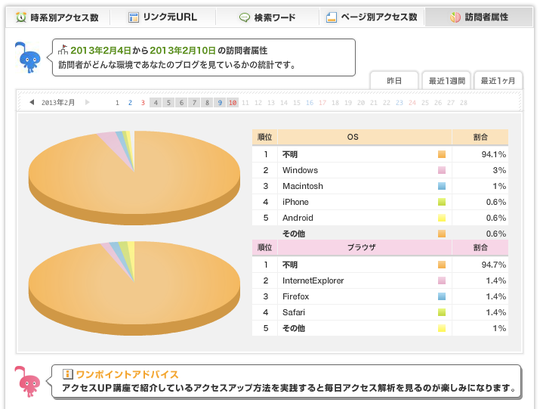Go to previous month with left arrow
This screenshot has width=540, height=409.
(x=32, y=102)
